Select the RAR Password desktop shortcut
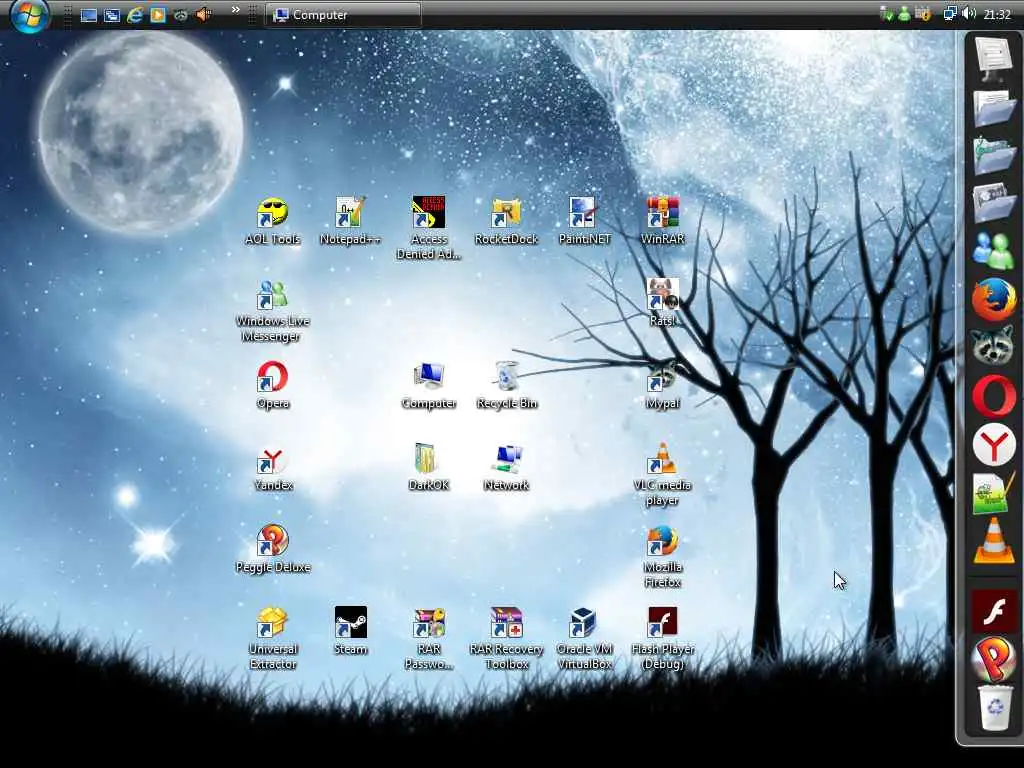This screenshot has width=1024, height=768. tap(429, 639)
